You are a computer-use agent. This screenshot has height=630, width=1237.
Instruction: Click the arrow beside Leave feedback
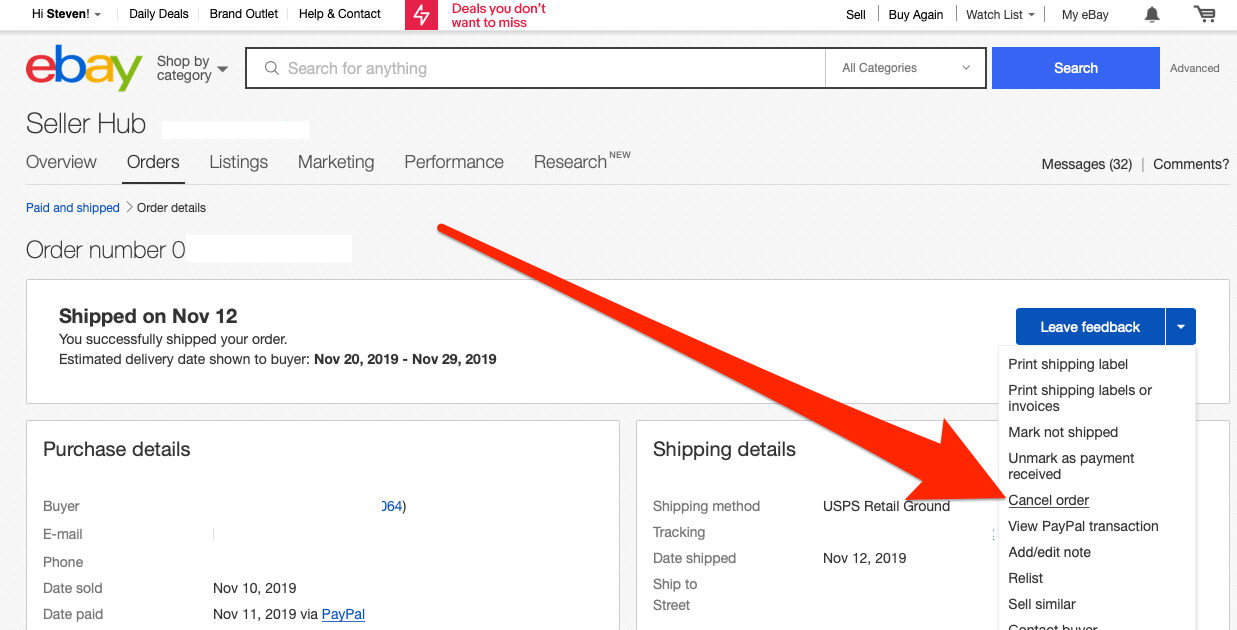[1181, 327]
